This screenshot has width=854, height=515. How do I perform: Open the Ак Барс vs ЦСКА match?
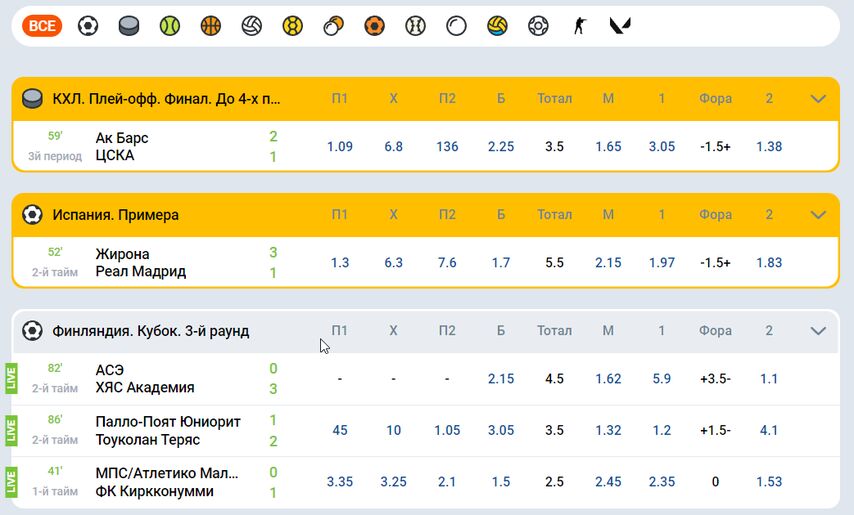[115, 146]
